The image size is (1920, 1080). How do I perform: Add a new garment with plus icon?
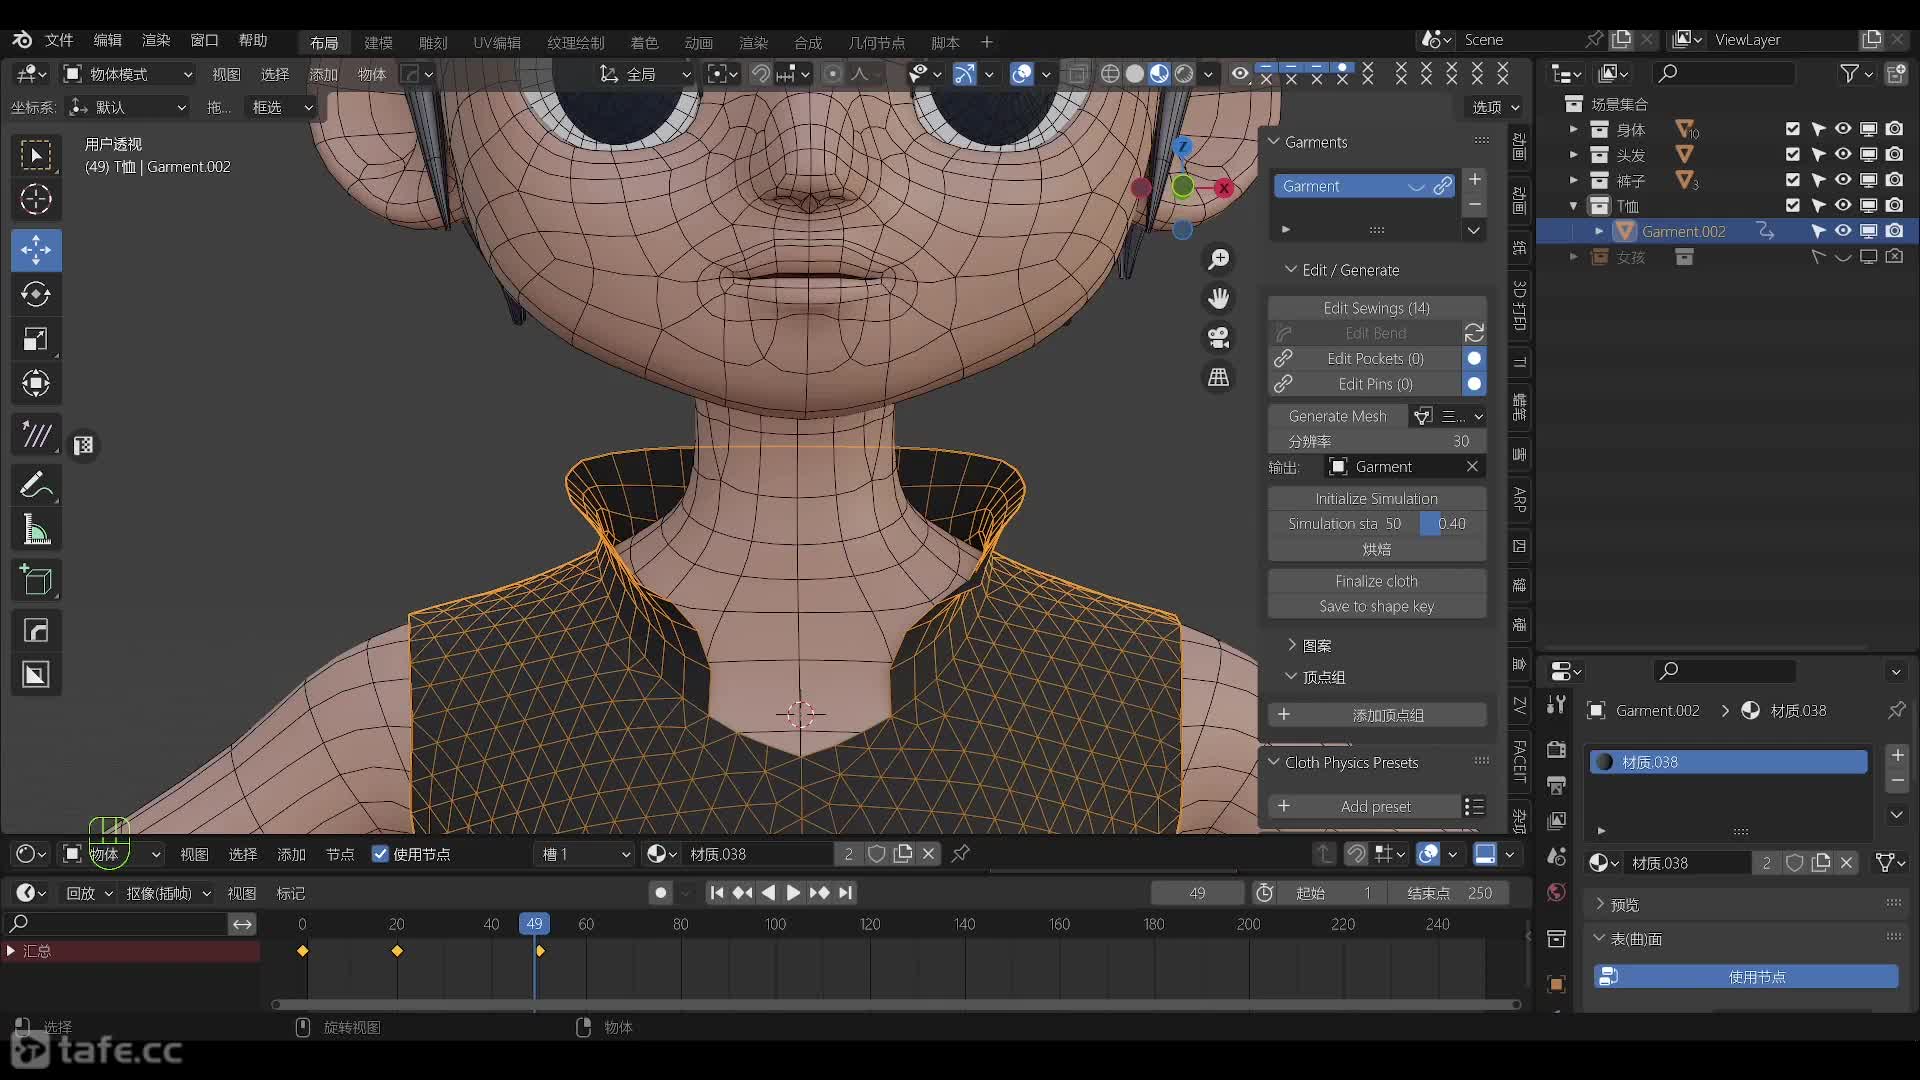tap(1474, 179)
